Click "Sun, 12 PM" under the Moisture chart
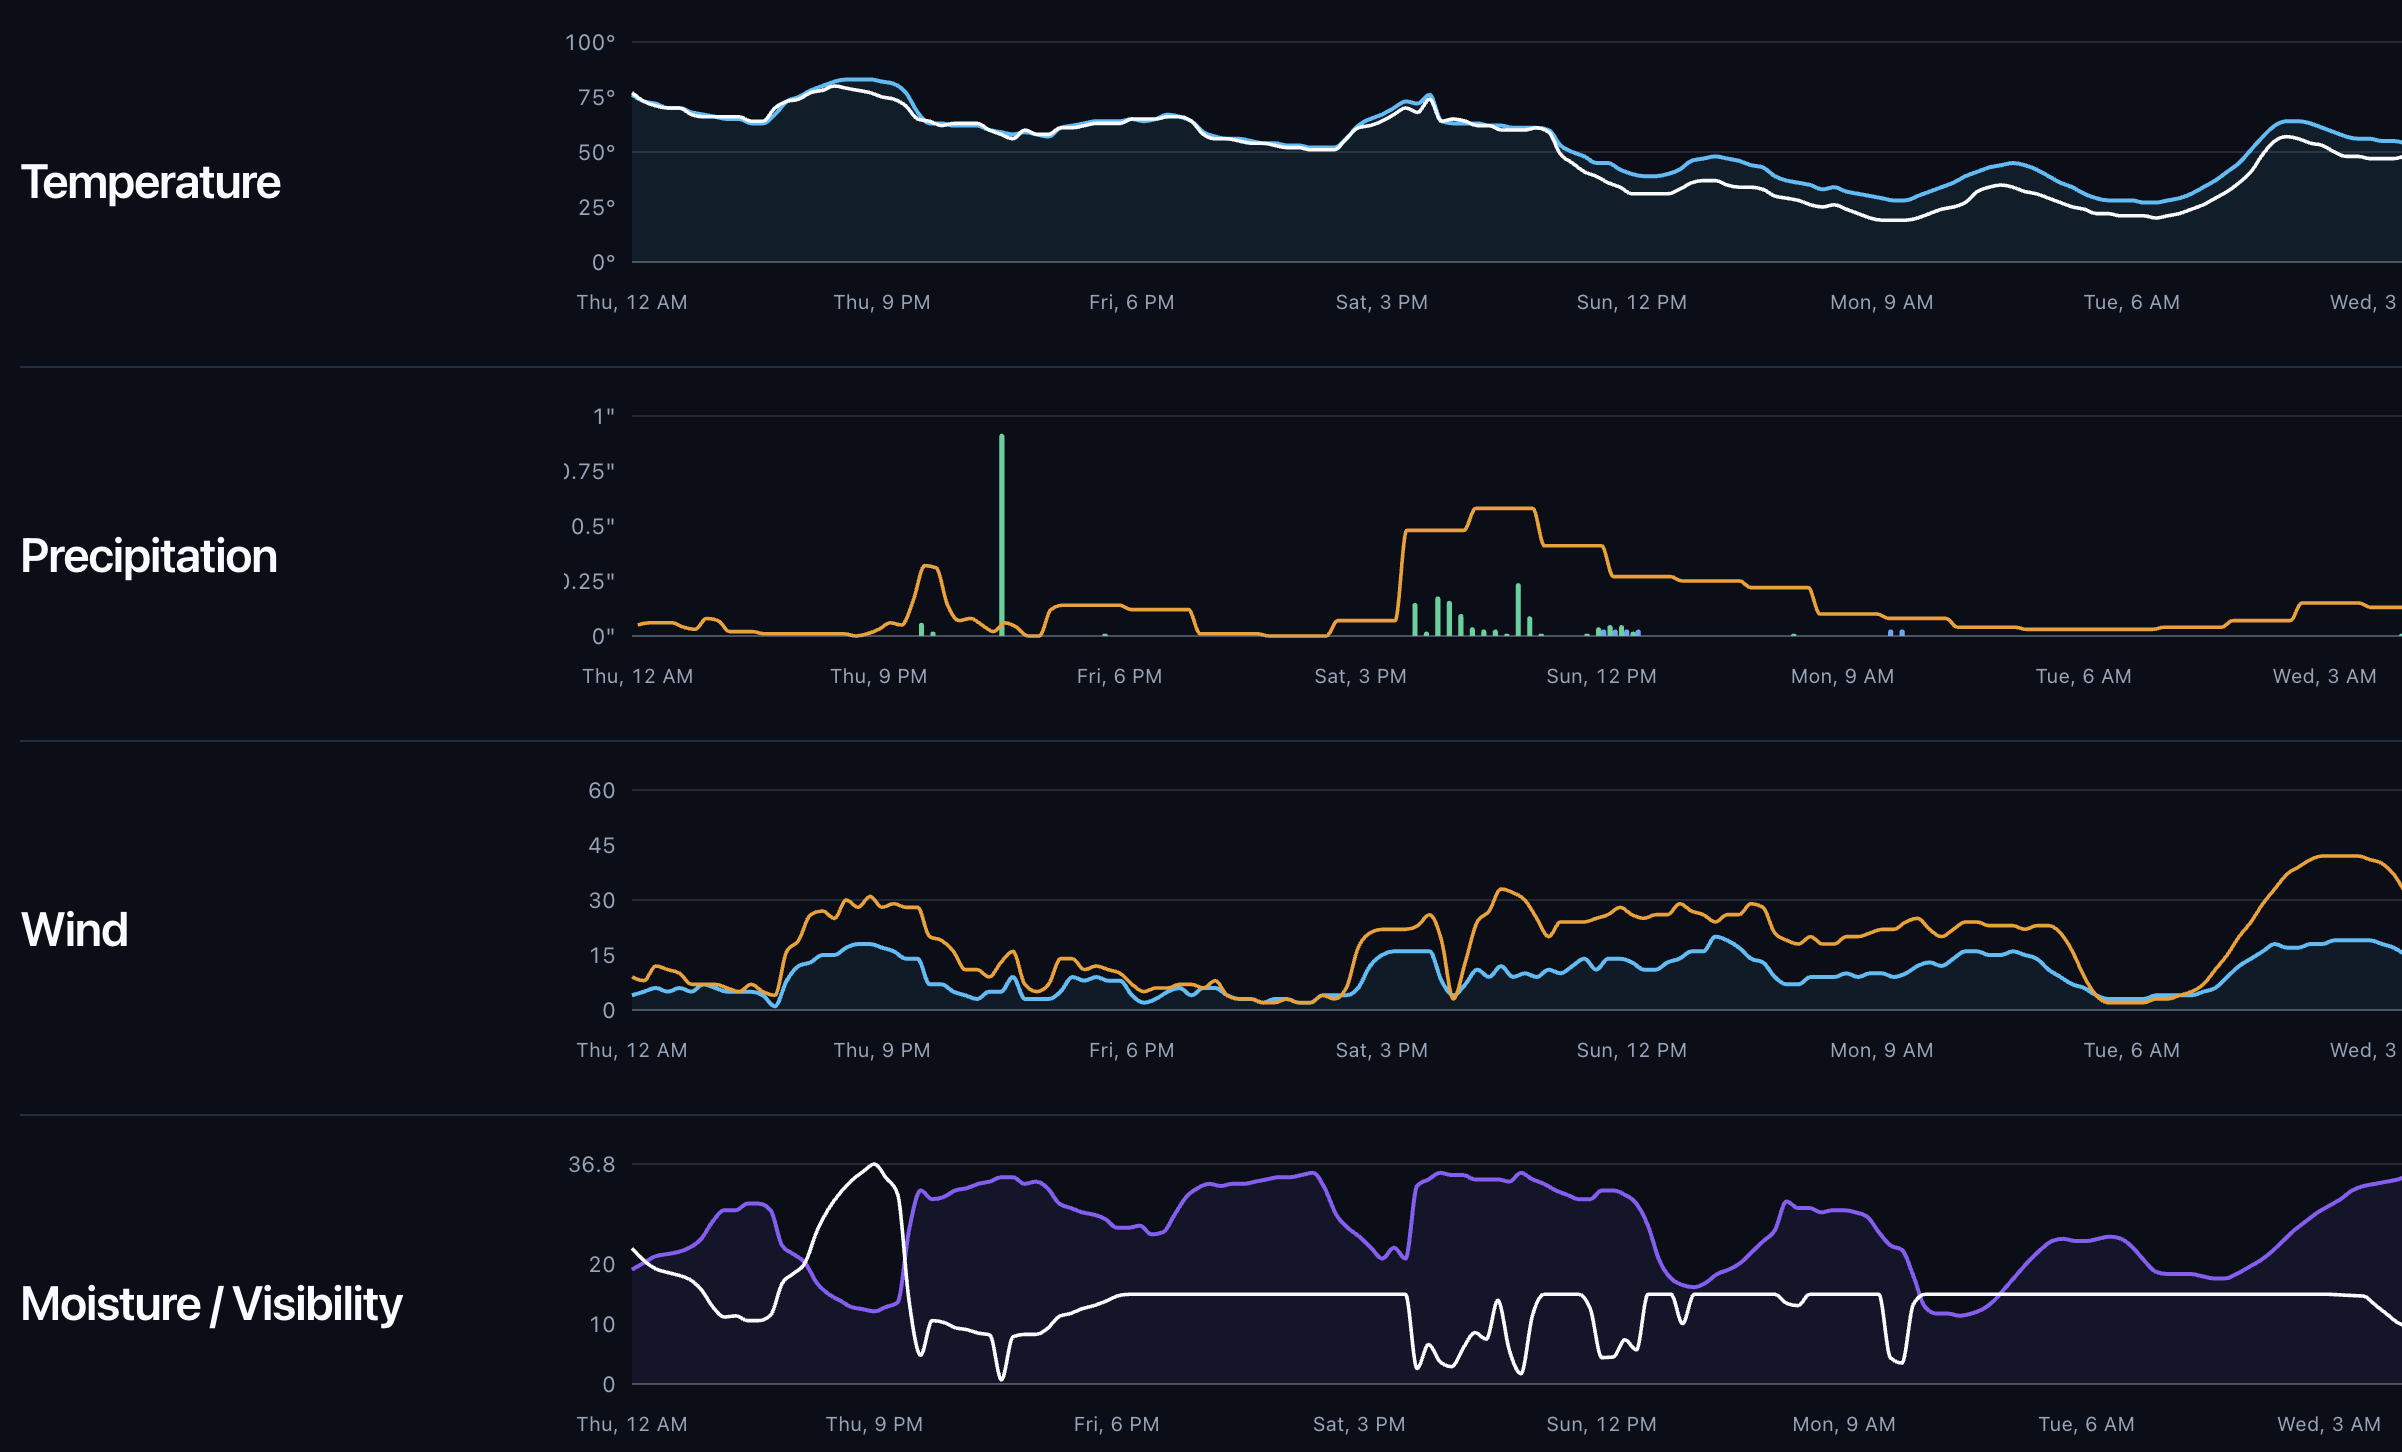This screenshot has width=2402, height=1452. (1602, 1424)
